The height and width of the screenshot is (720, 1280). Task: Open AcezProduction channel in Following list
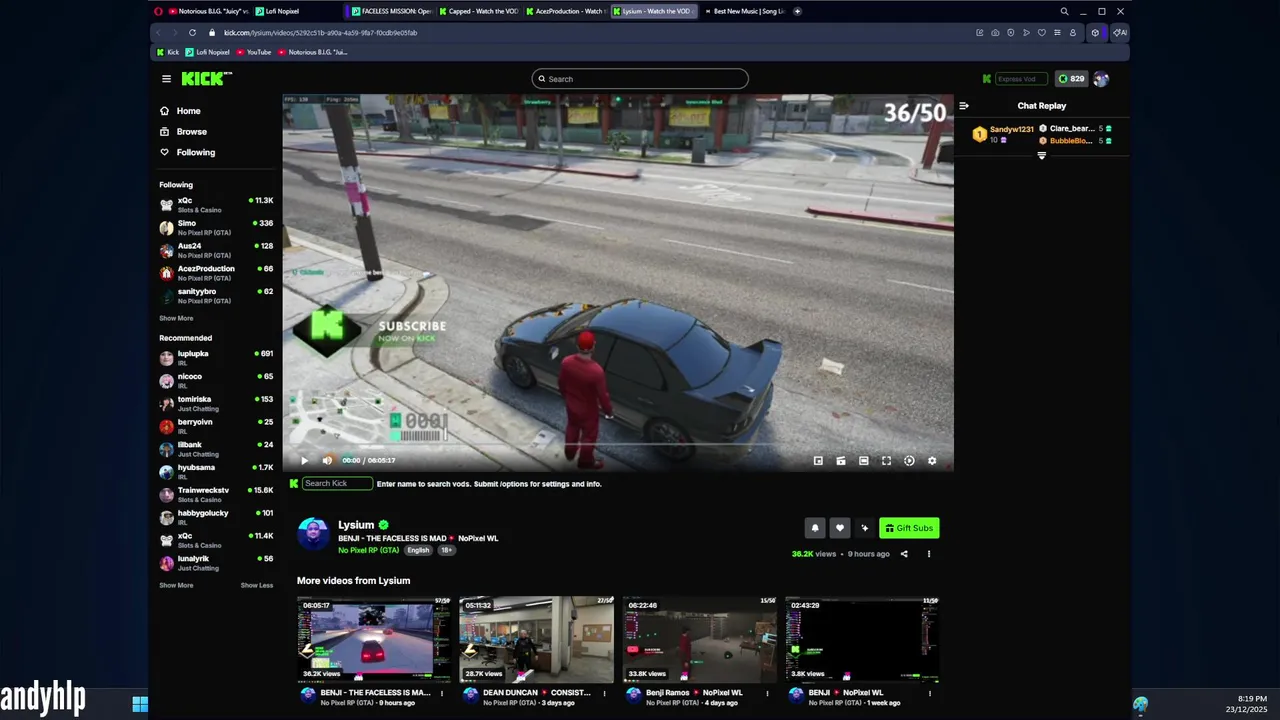(x=215, y=273)
